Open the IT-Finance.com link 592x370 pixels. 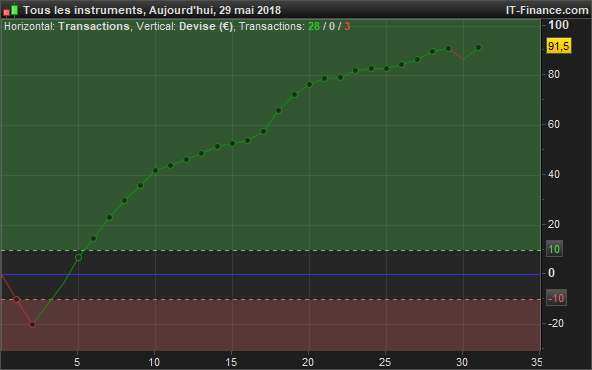[547, 10]
